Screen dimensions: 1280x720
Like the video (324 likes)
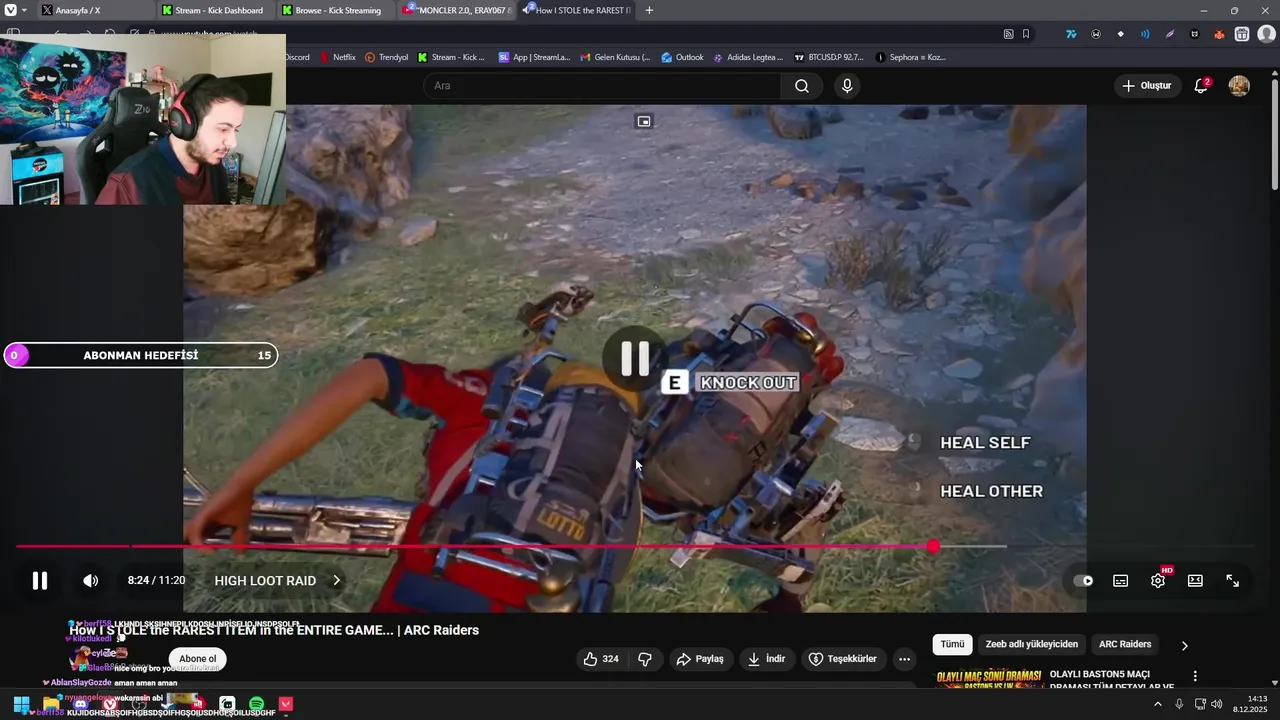coord(601,659)
